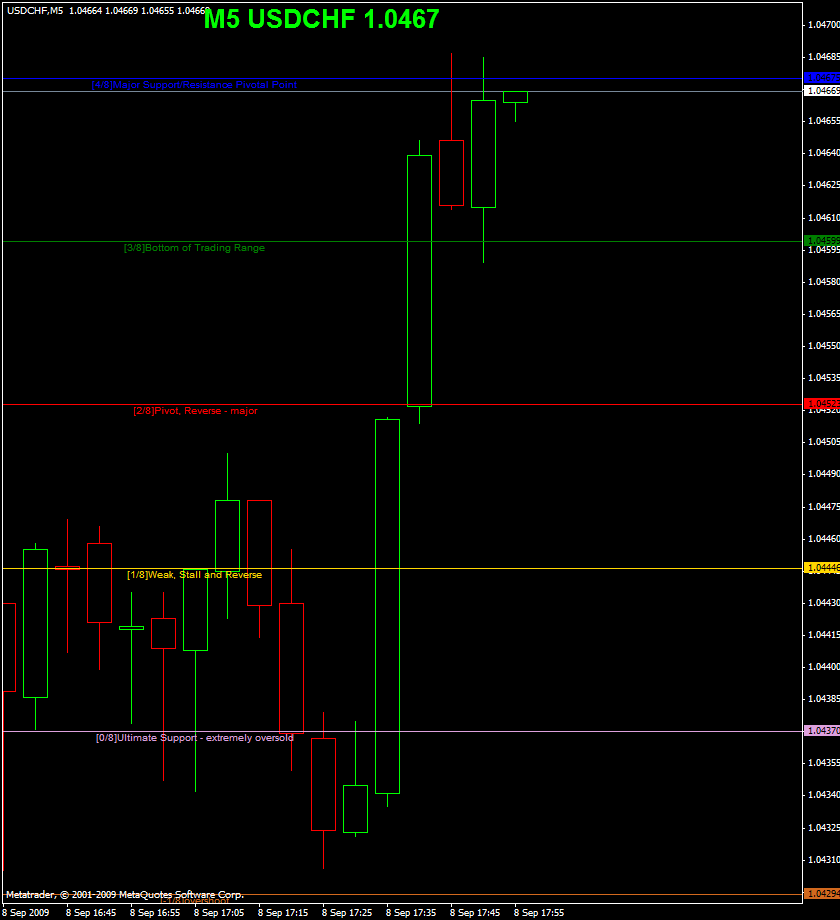This screenshot has width=840, height=920.
Task: Click the 8 Sep 17:05 time label
Action: pyautogui.click(x=219, y=912)
